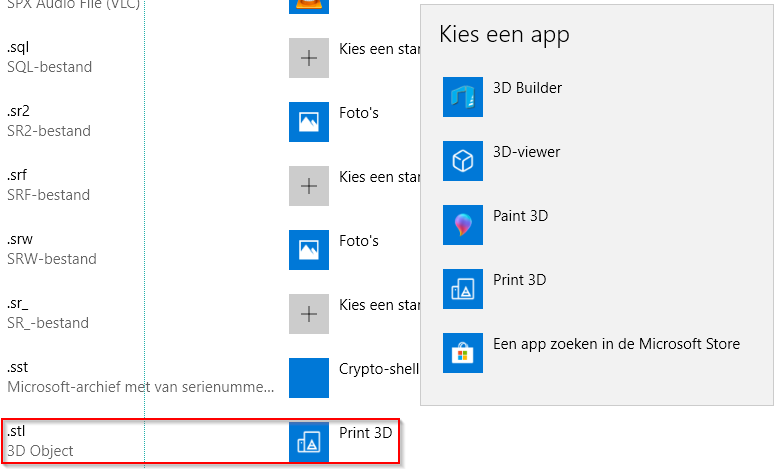Select 3D Builder label in app list
Viewport: 782px width, 469px height.
[527, 88]
